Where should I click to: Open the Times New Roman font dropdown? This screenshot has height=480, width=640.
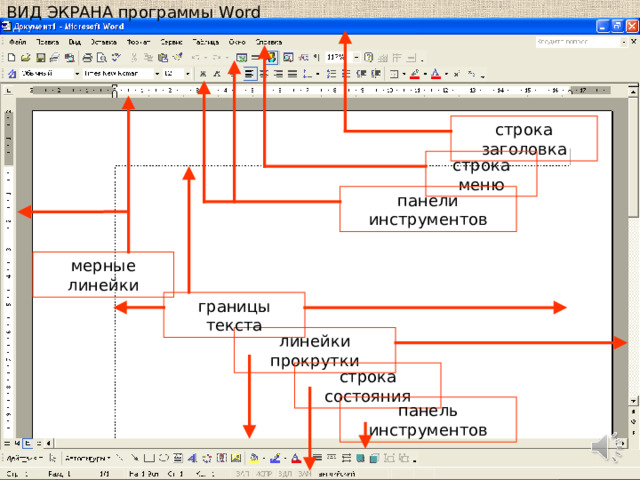[x=157, y=74]
